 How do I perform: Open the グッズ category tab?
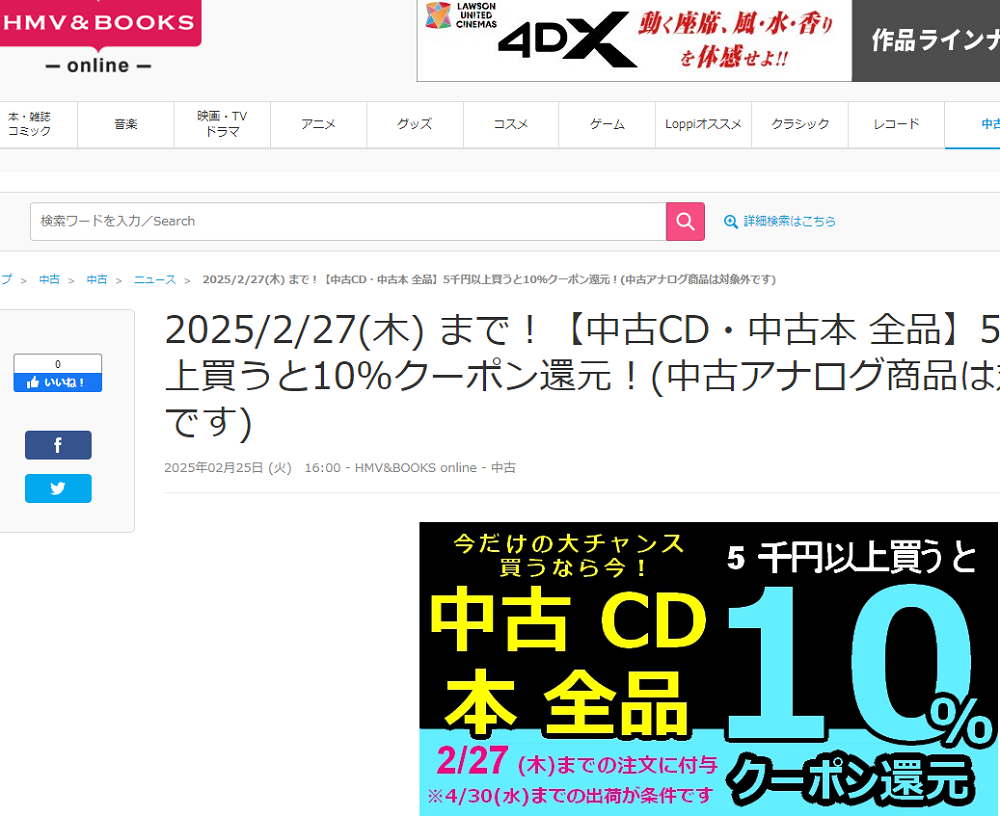(x=415, y=124)
